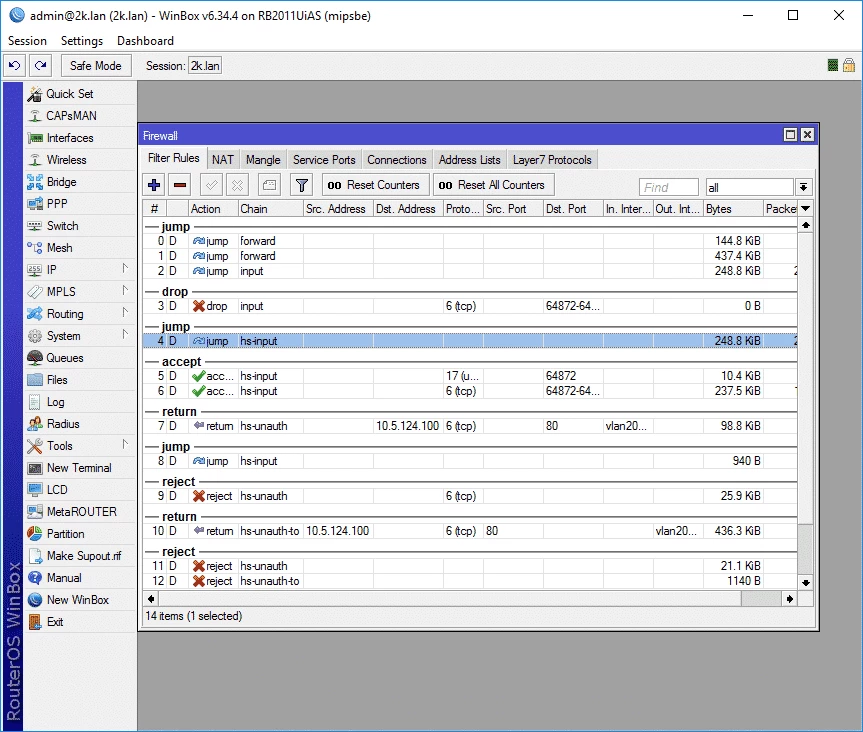Open New Terminal in the sidebar
This screenshot has width=863, height=732.
click(x=78, y=468)
